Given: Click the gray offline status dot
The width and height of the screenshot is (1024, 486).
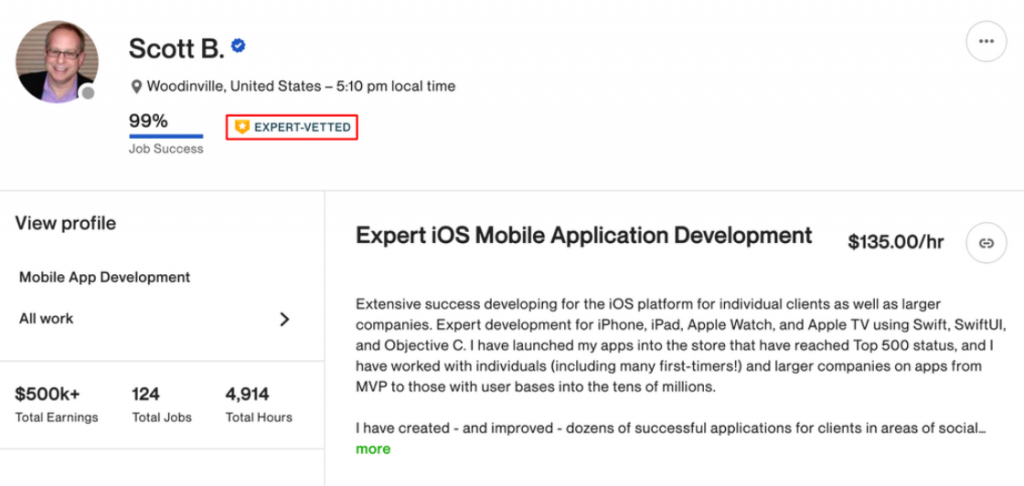Looking at the screenshot, I should pos(88,94).
